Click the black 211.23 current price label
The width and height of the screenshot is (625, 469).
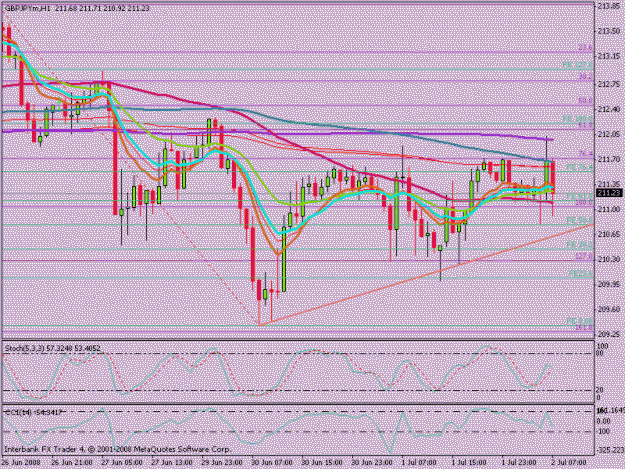pos(609,193)
